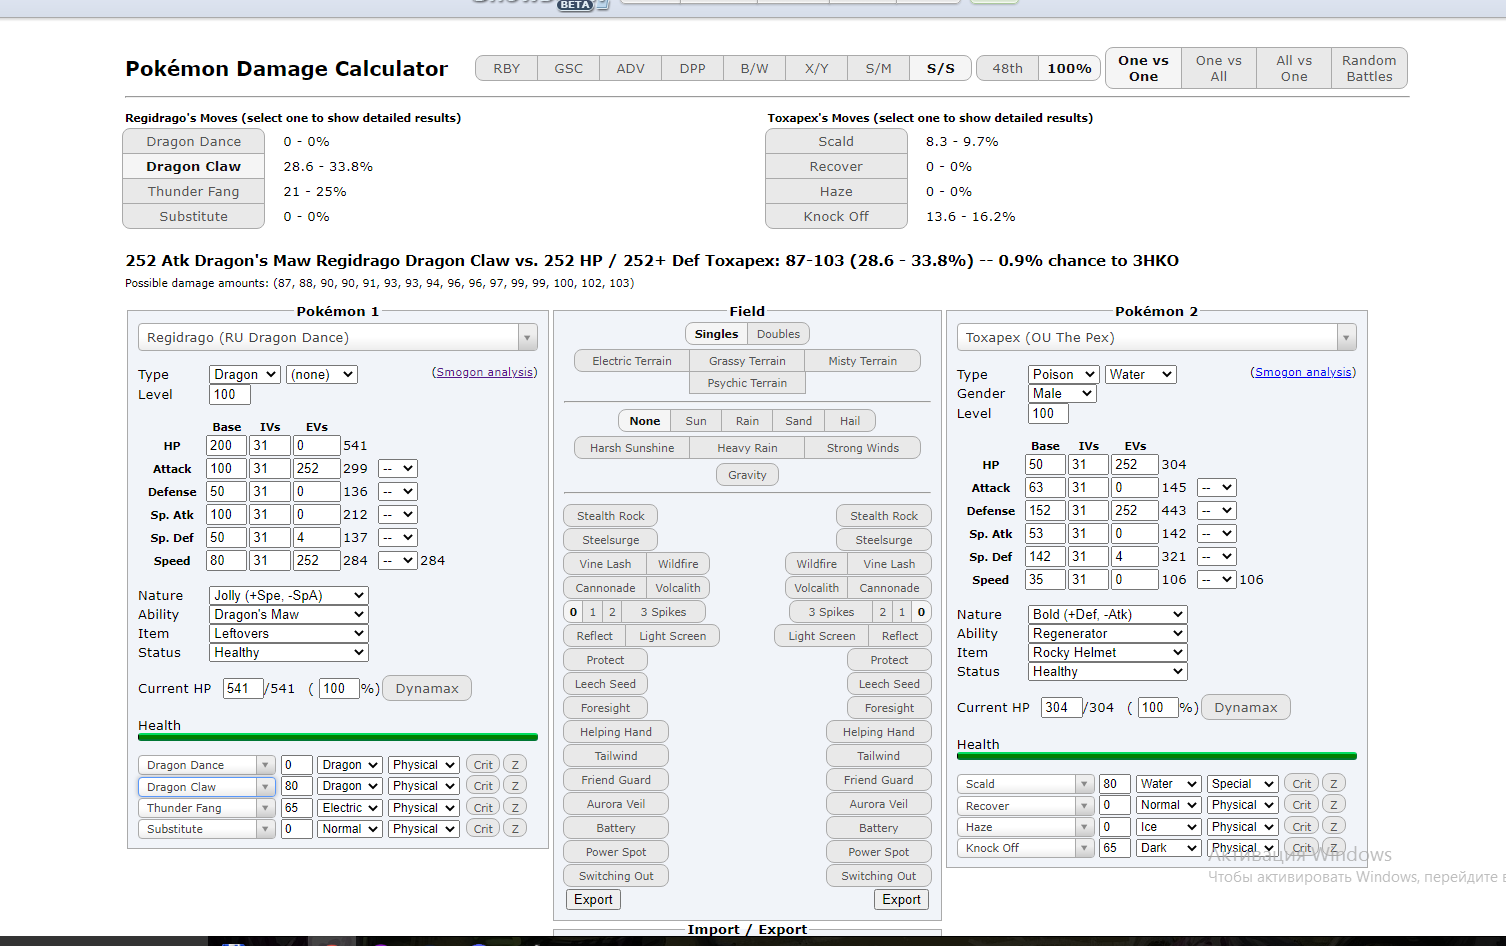Toggle Aurora Veil on Regidrago's side
Screen dimensions: 1506x946
616,804
